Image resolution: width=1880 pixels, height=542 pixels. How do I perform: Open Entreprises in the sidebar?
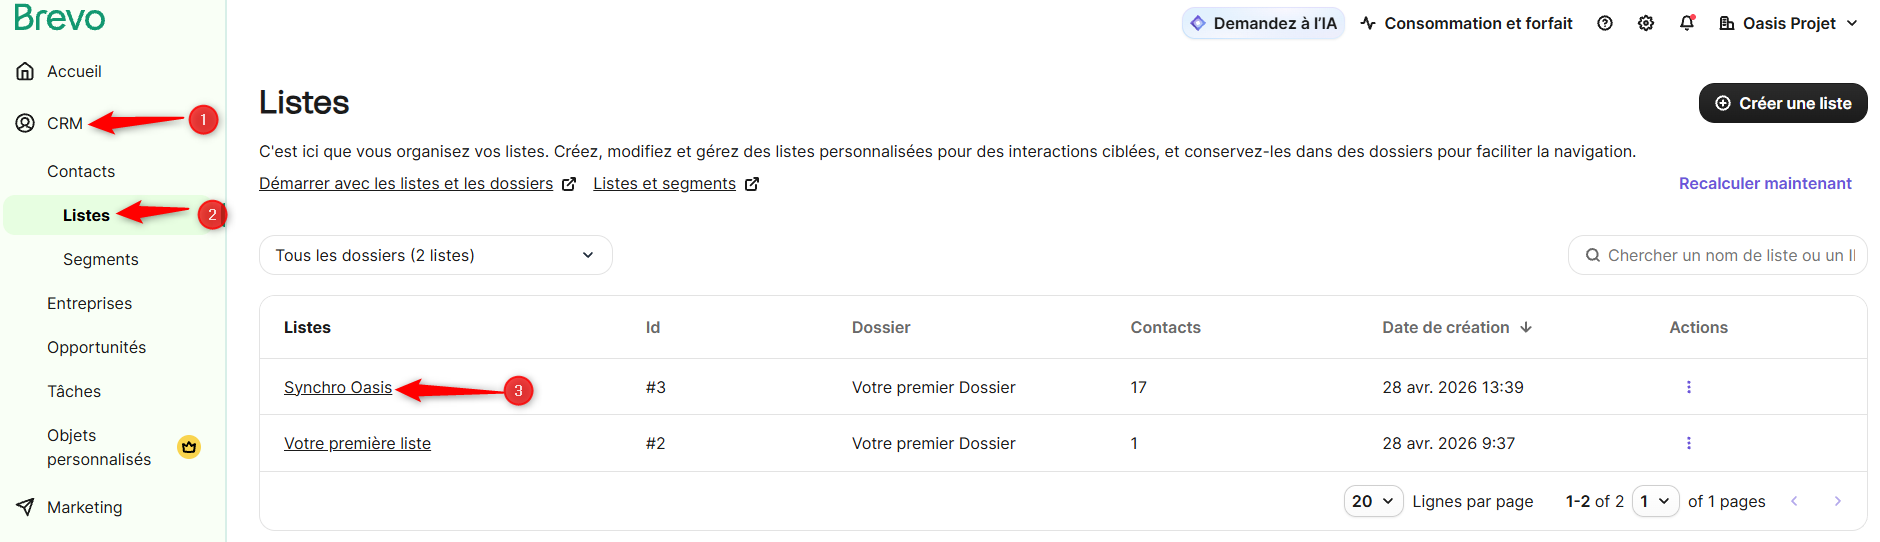coord(89,303)
